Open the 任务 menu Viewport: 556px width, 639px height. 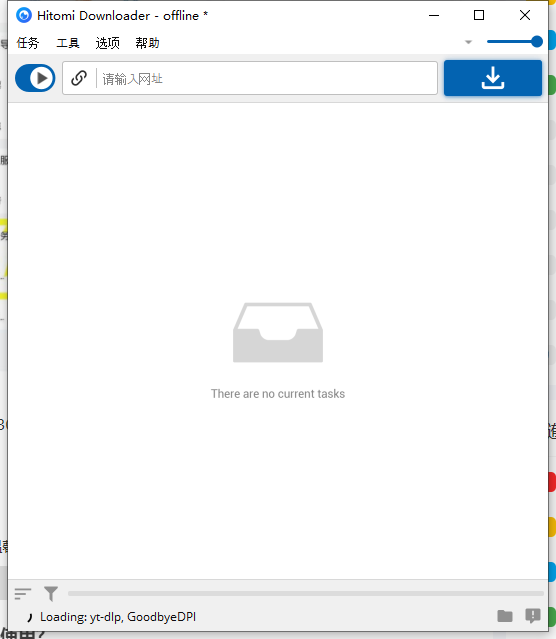point(28,42)
